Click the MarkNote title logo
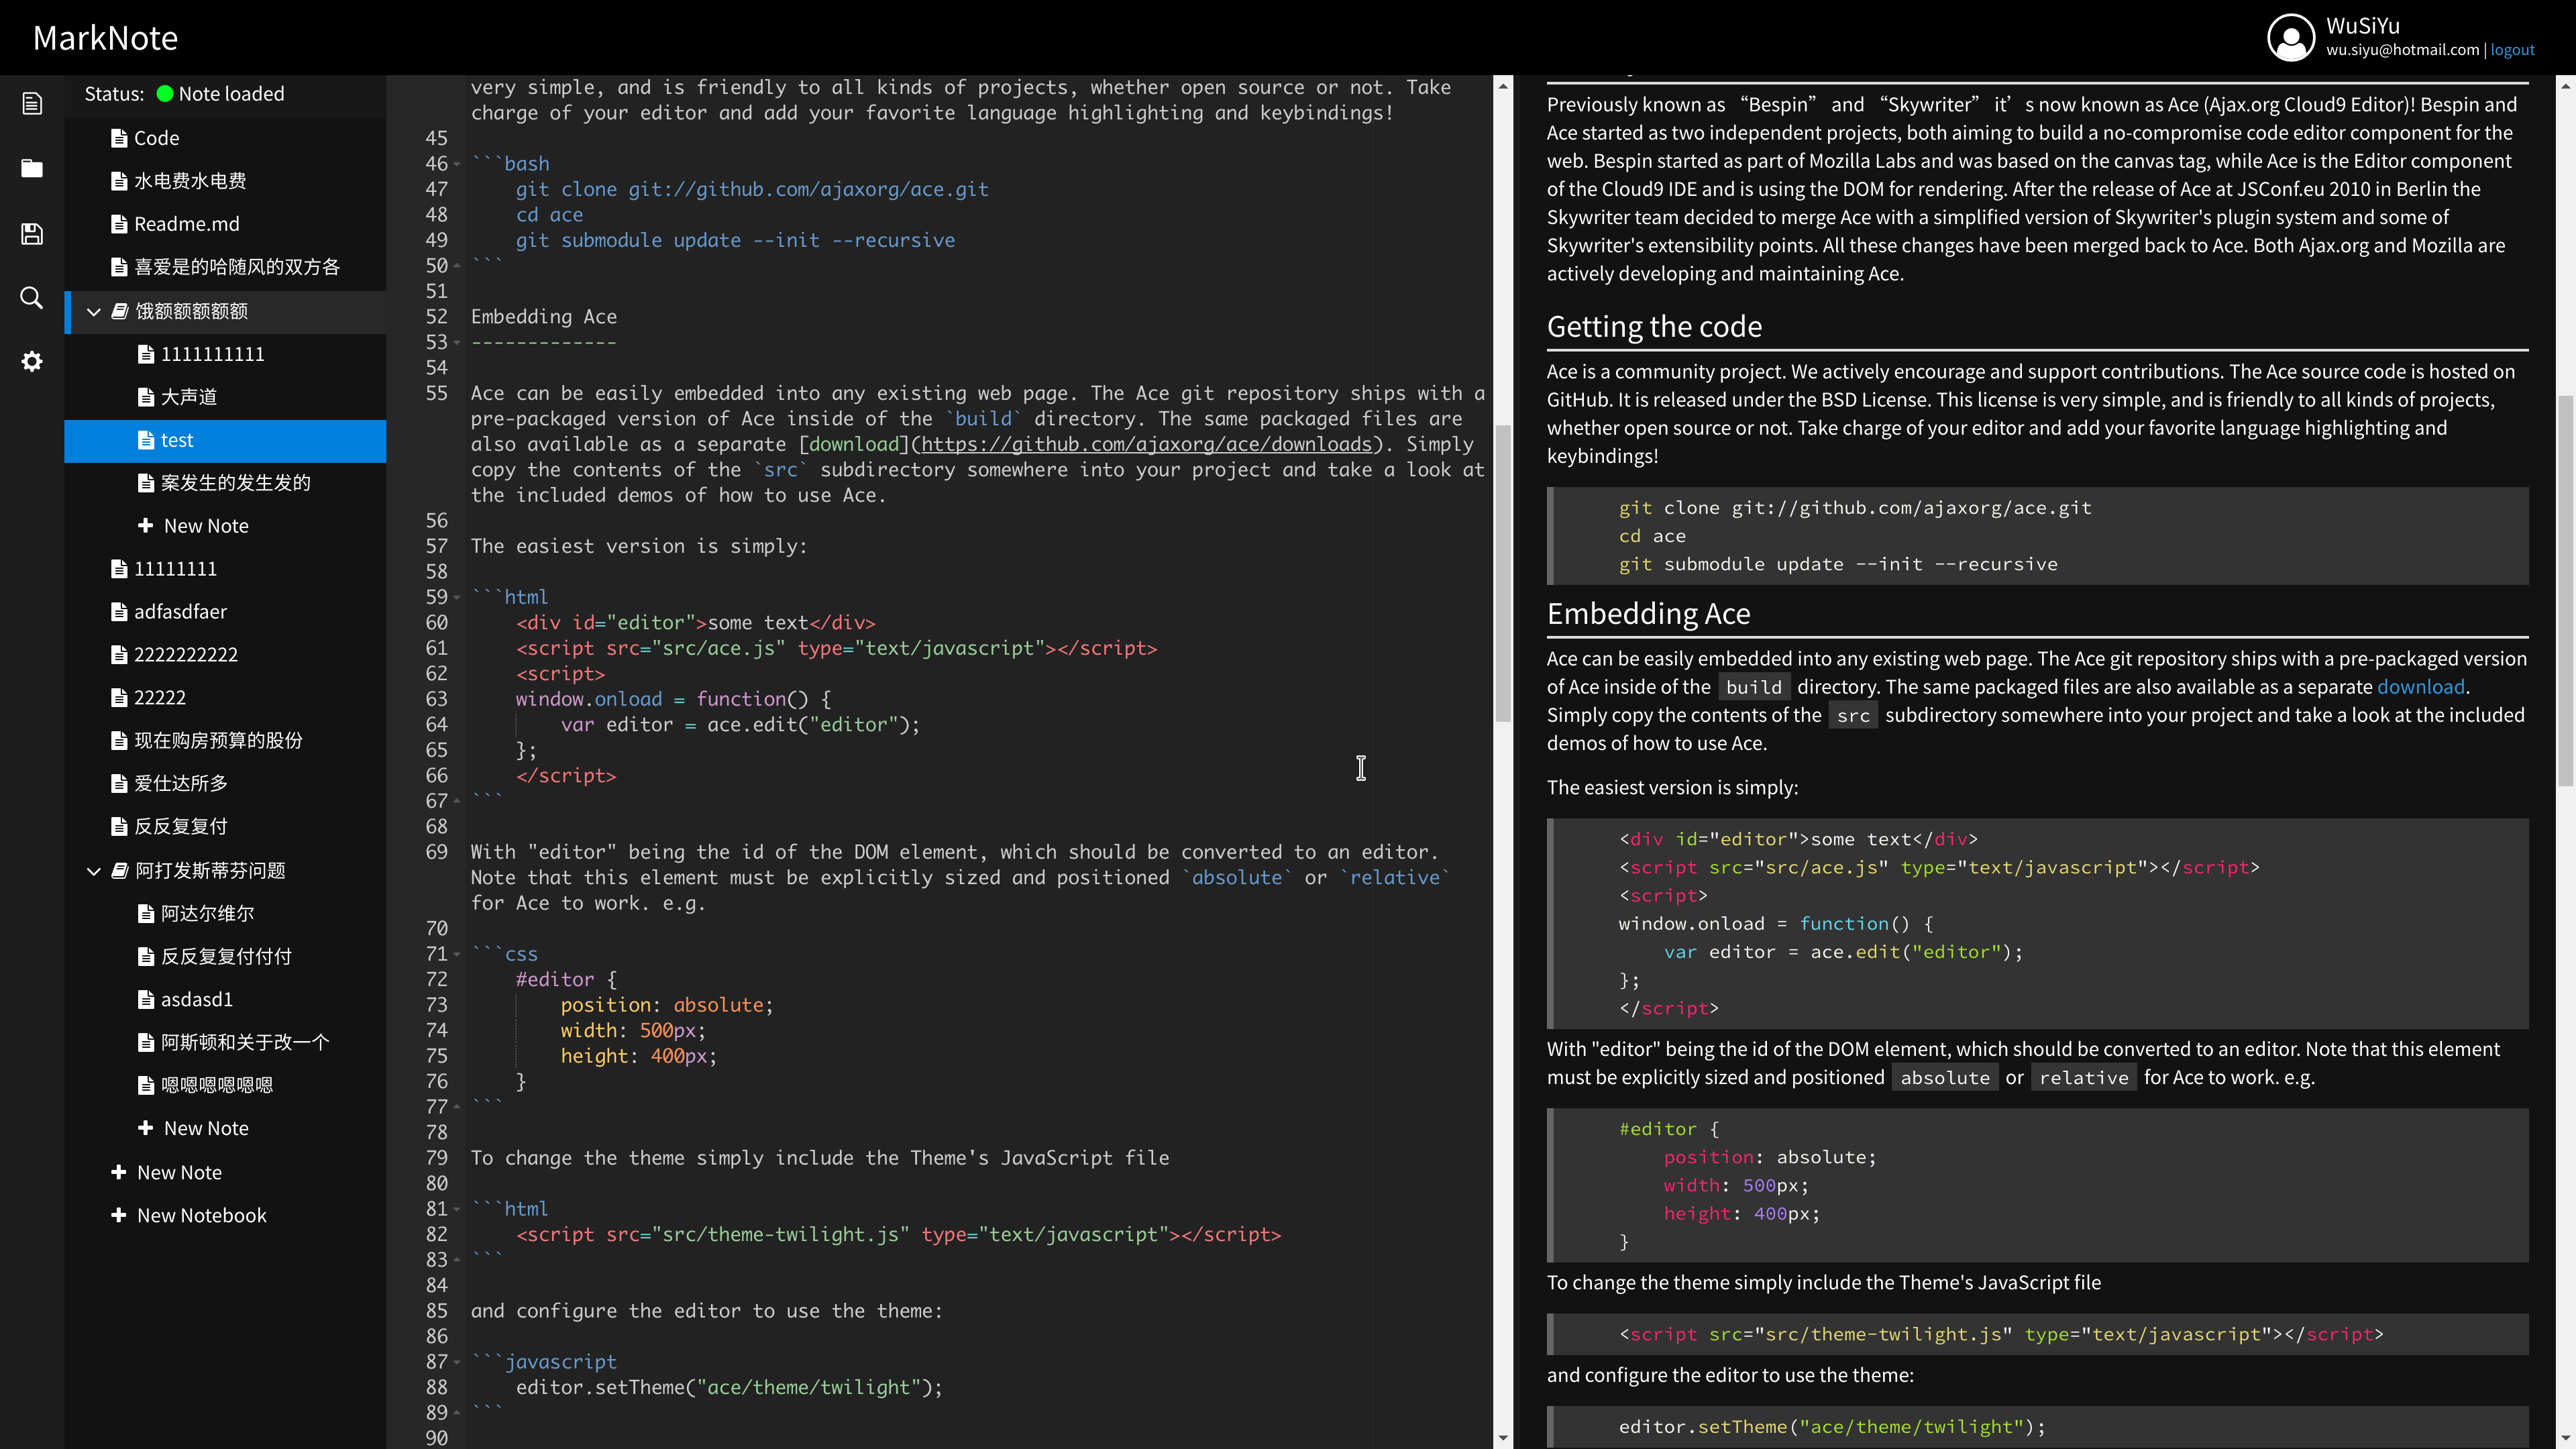The height and width of the screenshot is (1449, 2576). pos(105,38)
